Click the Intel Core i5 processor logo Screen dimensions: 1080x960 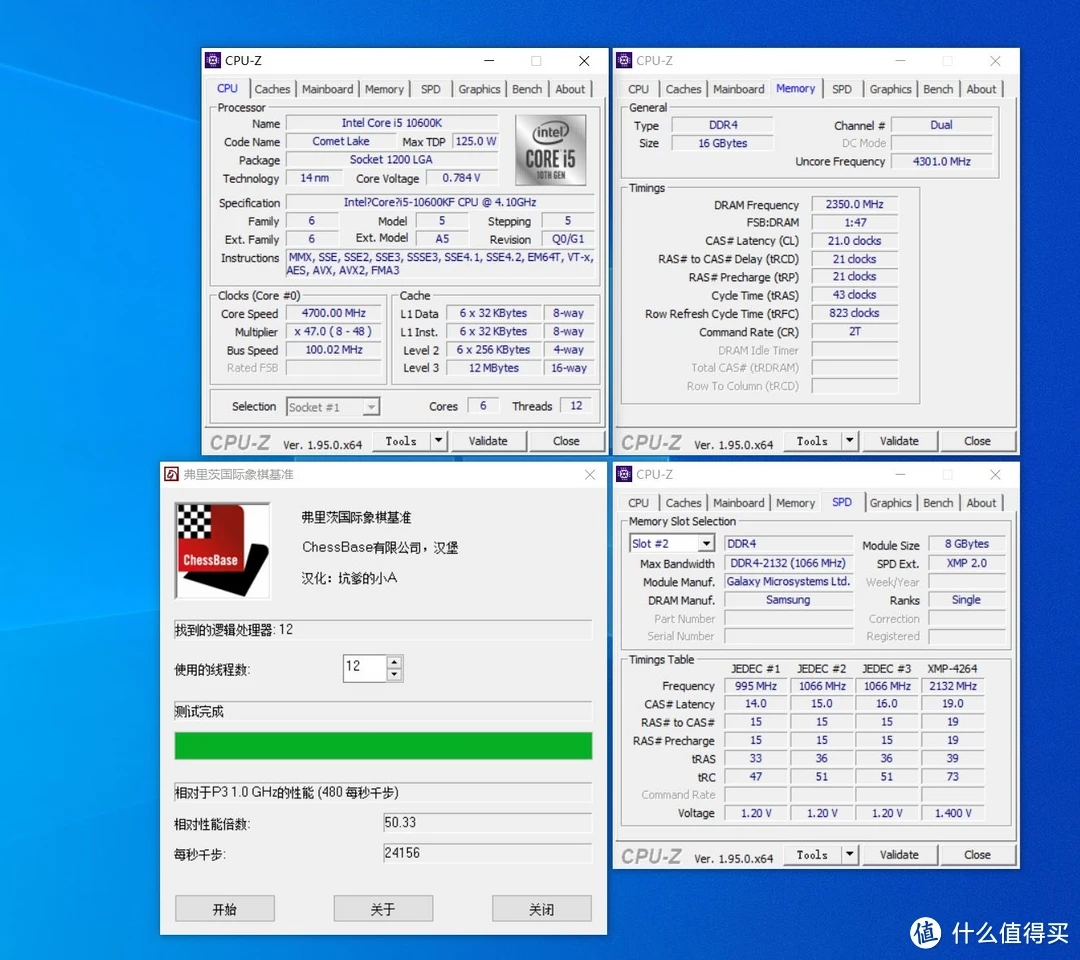click(x=550, y=150)
